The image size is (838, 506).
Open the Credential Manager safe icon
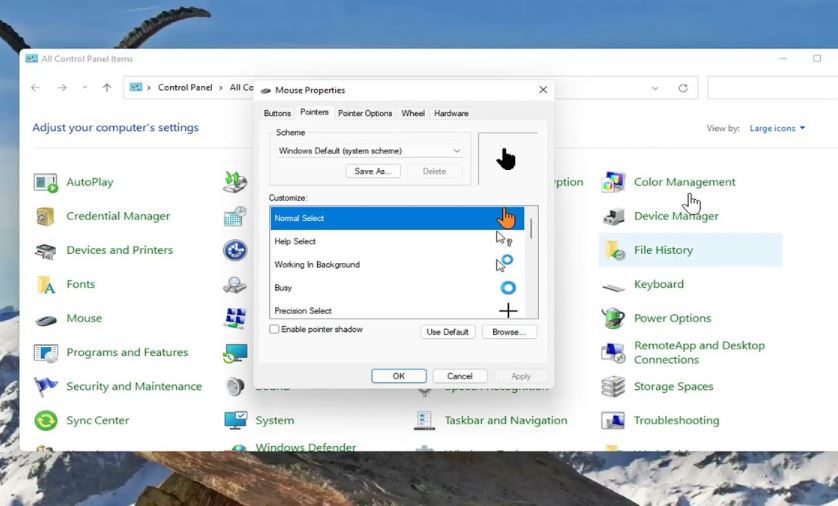(x=45, y=216)
